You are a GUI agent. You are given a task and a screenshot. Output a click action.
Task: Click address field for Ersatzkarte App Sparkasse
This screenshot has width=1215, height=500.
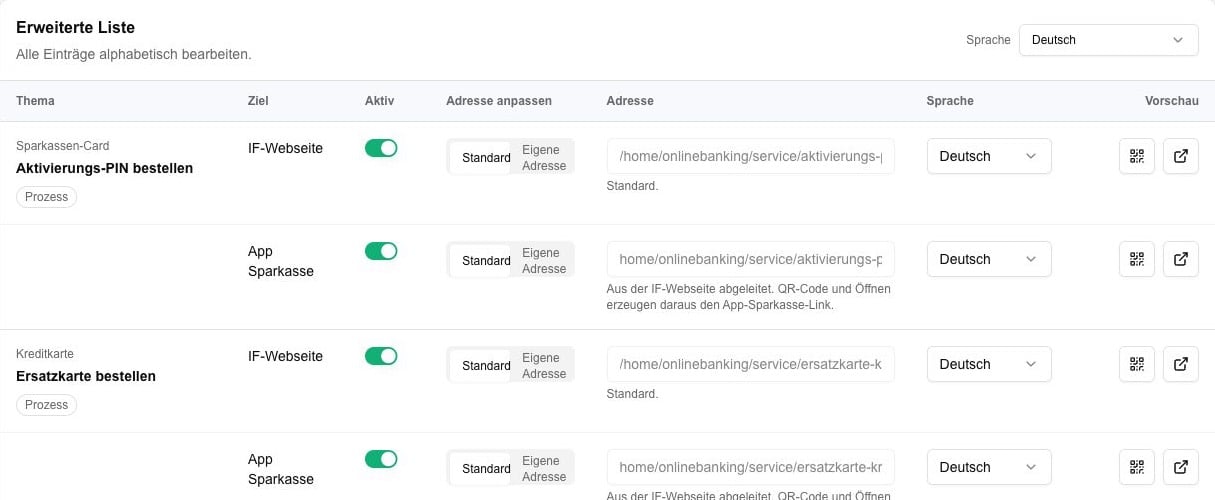click(x=751, y=467)
